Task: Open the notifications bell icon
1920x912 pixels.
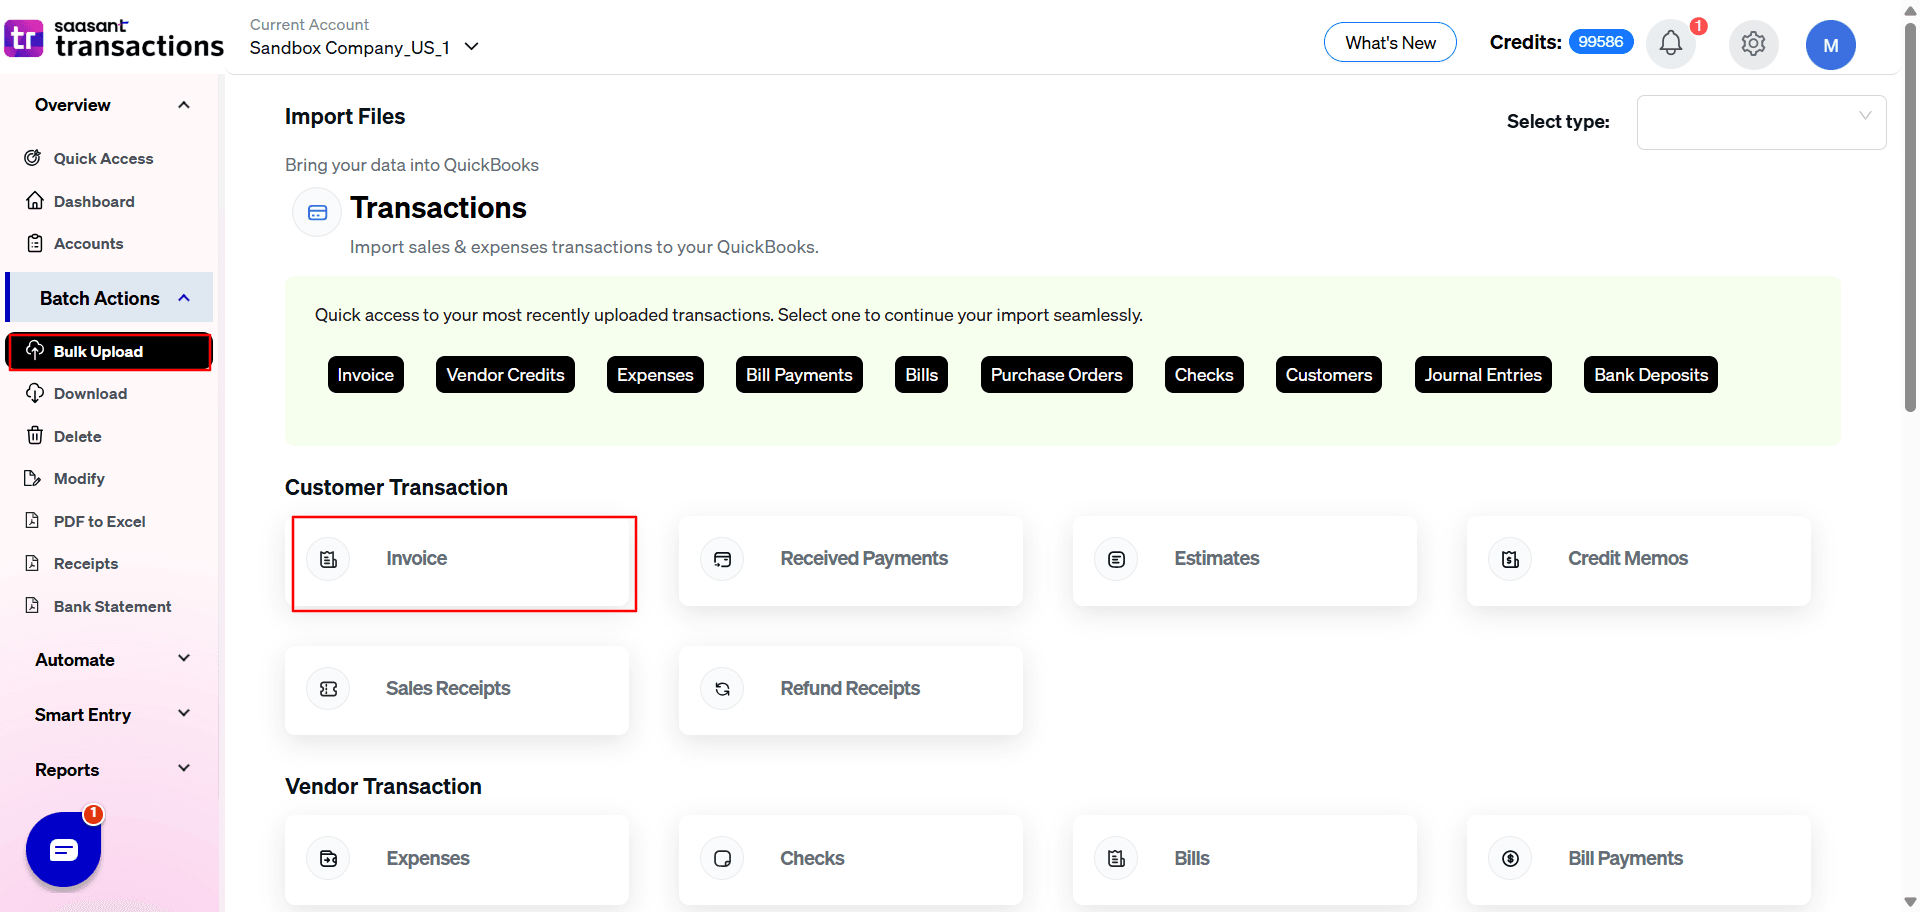Action: [x=1670, y=43]
